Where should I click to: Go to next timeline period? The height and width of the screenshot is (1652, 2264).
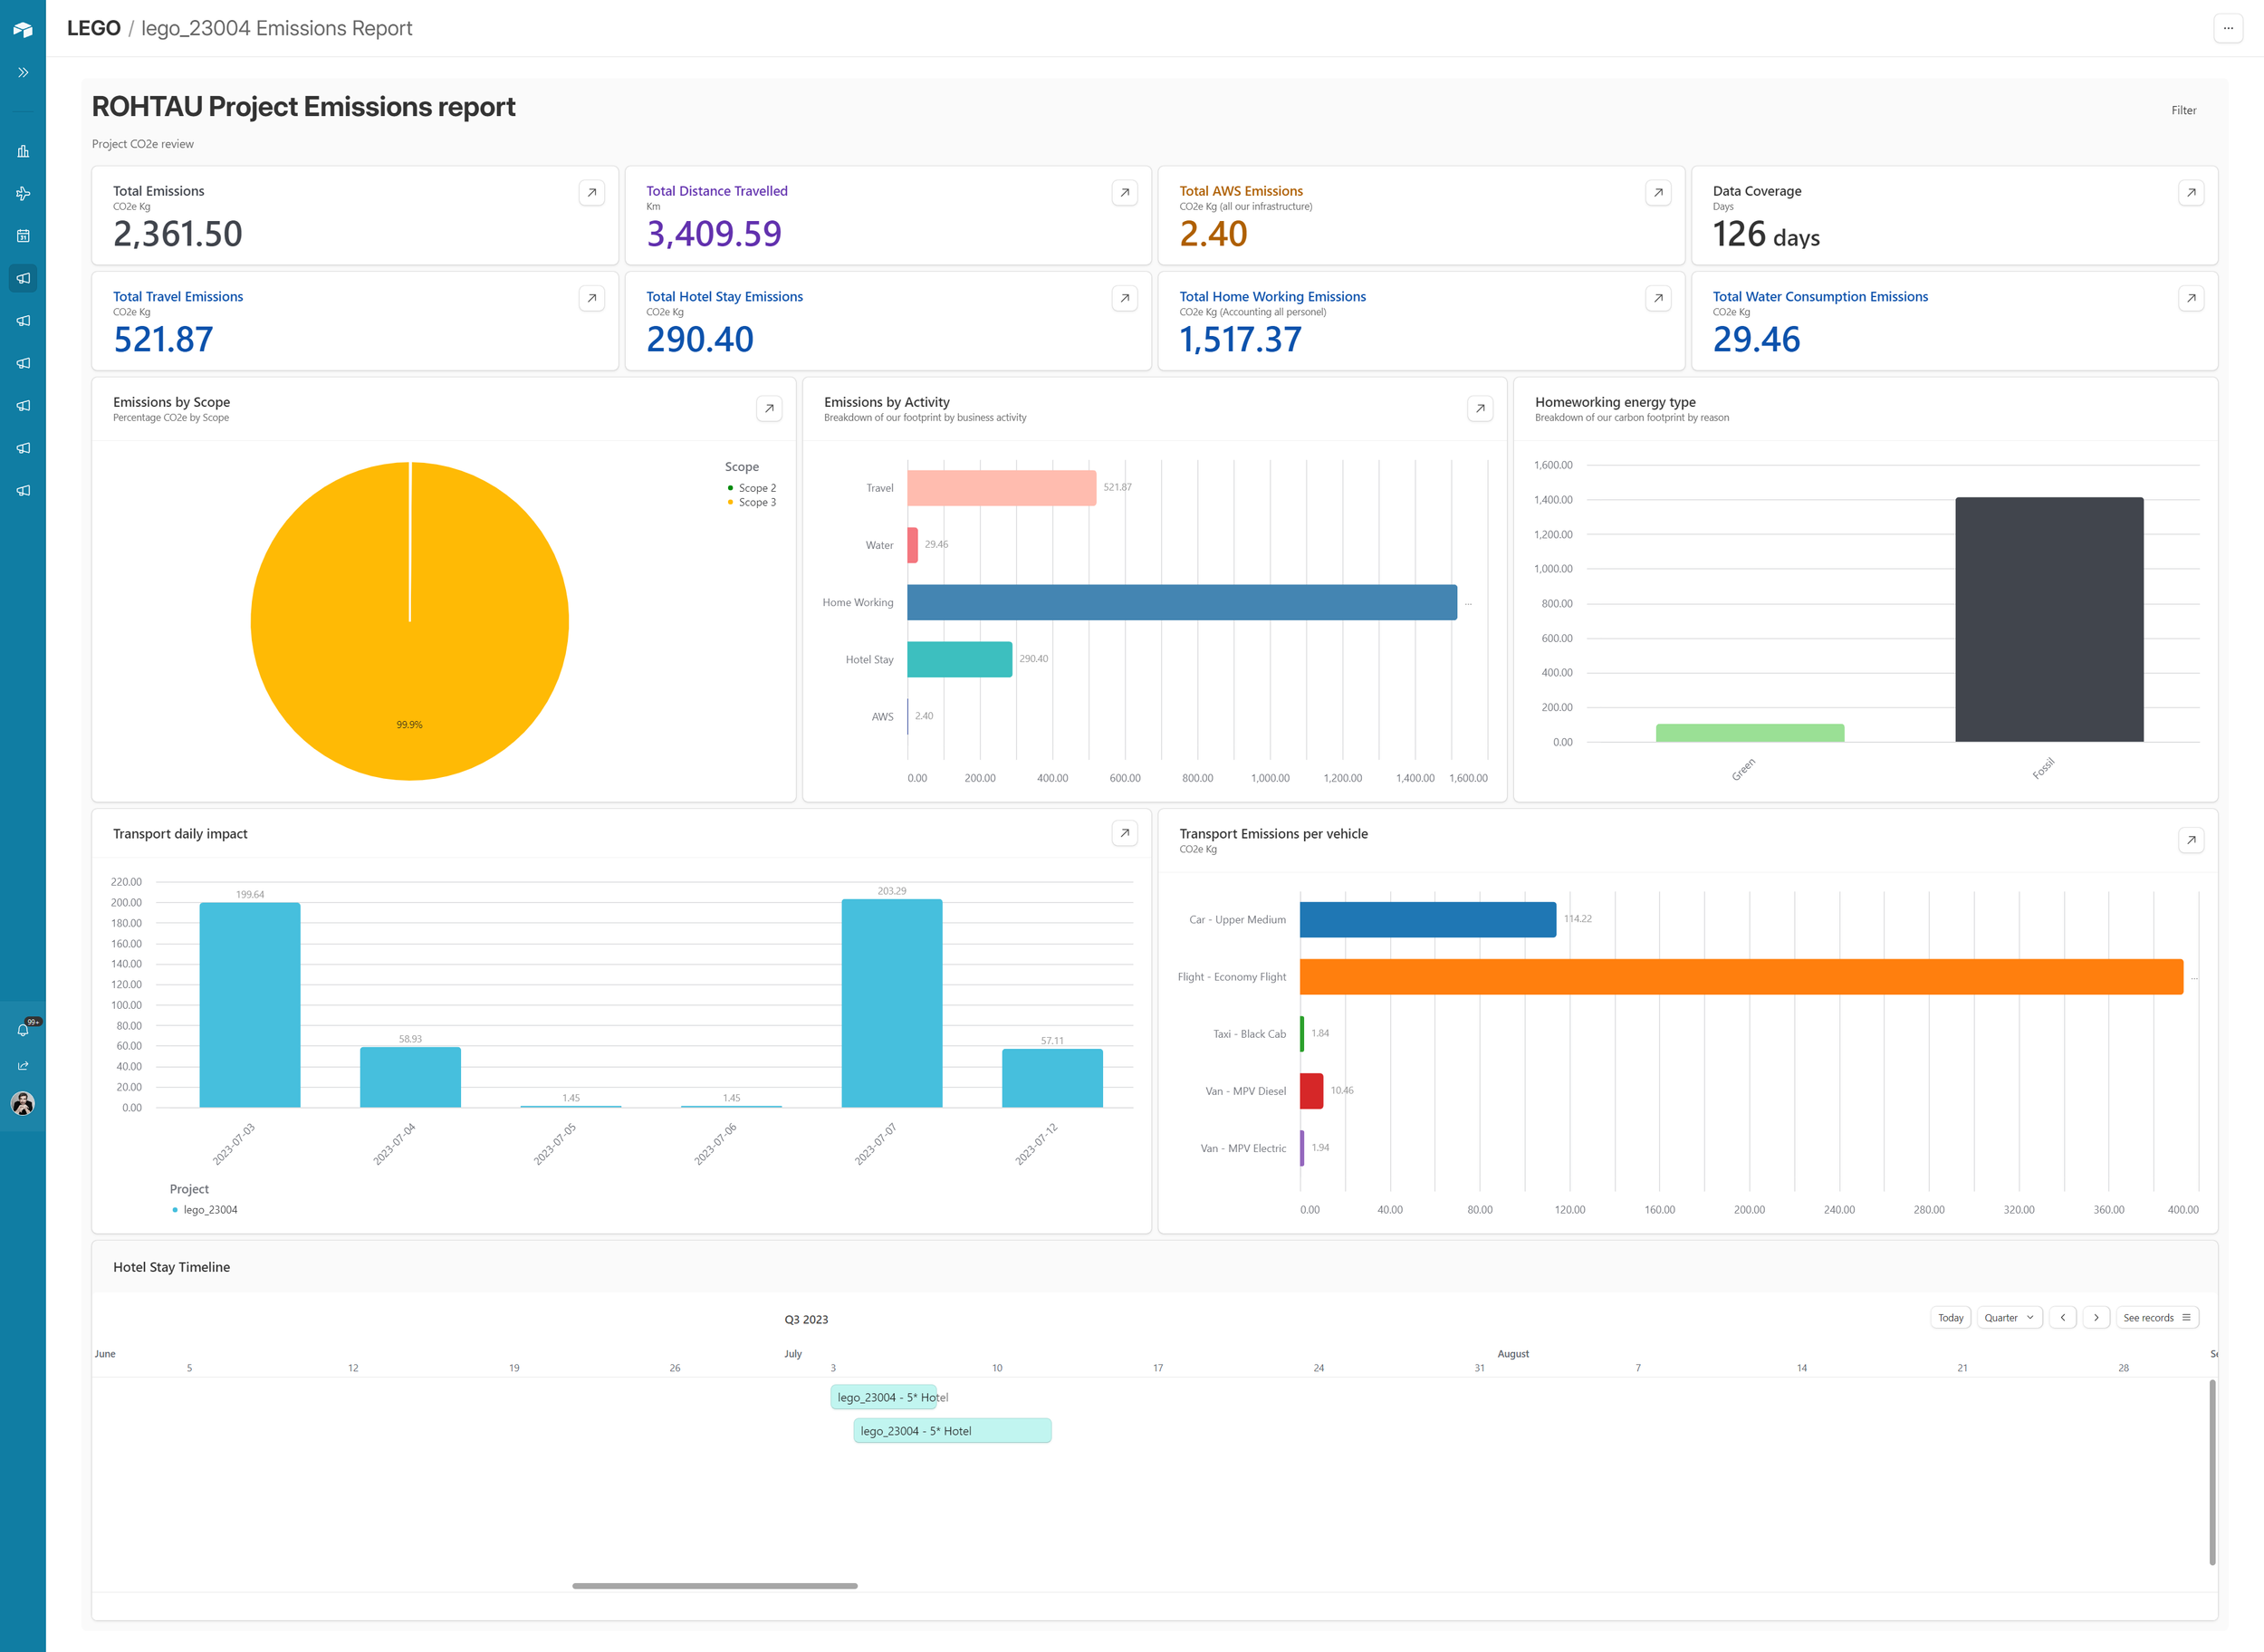2096,1318
